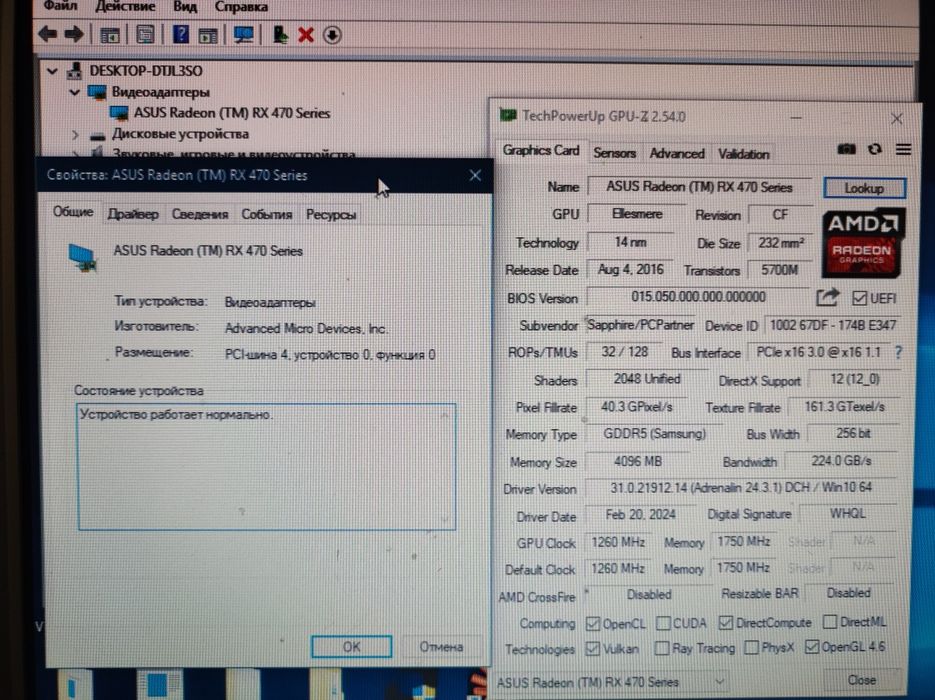
Task: Toggle the OpenGL 4.6 checkbox
Action: pyautogui.click(x=812, y=647)
